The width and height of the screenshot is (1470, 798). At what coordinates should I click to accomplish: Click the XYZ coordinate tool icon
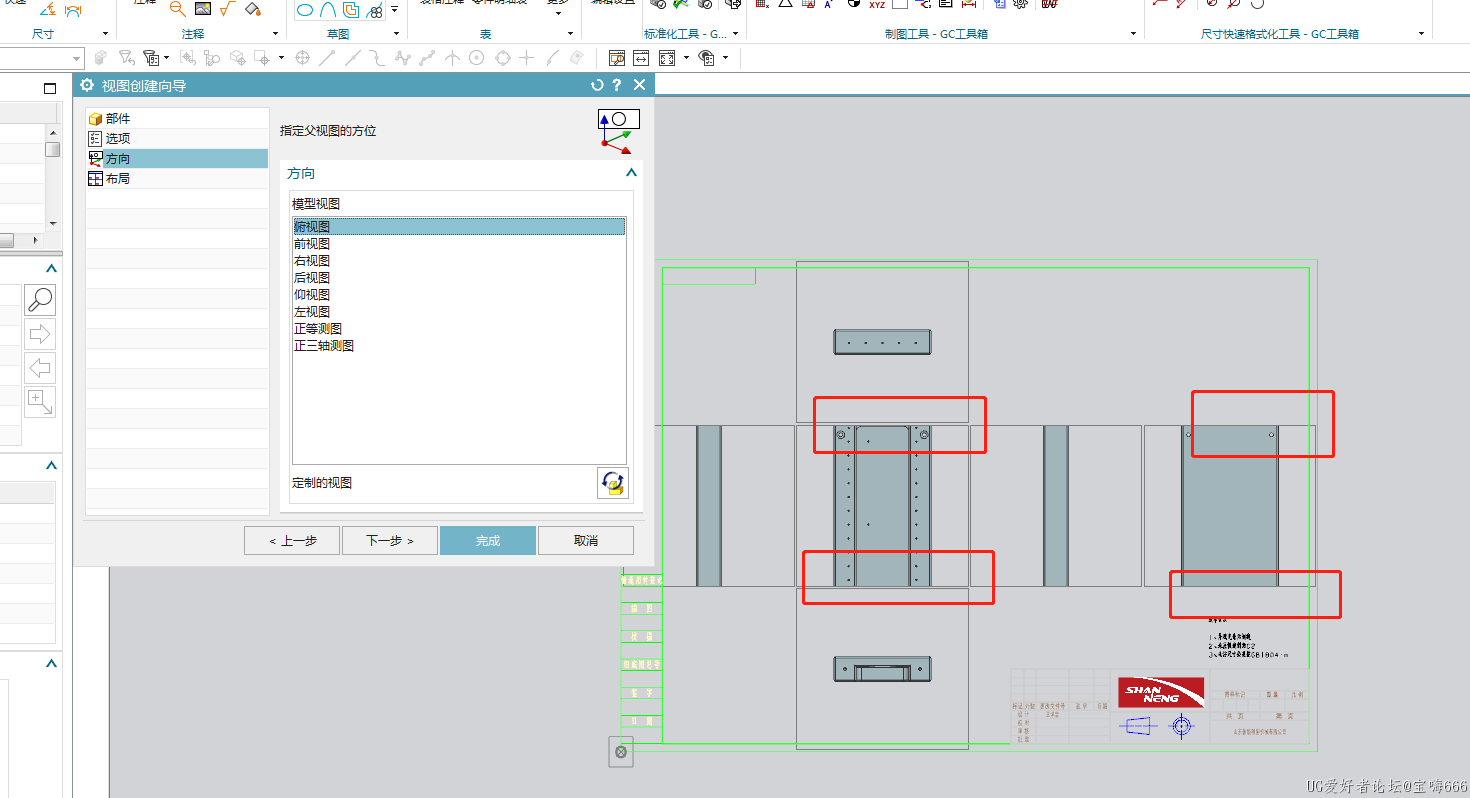click(x=876, y=5)
